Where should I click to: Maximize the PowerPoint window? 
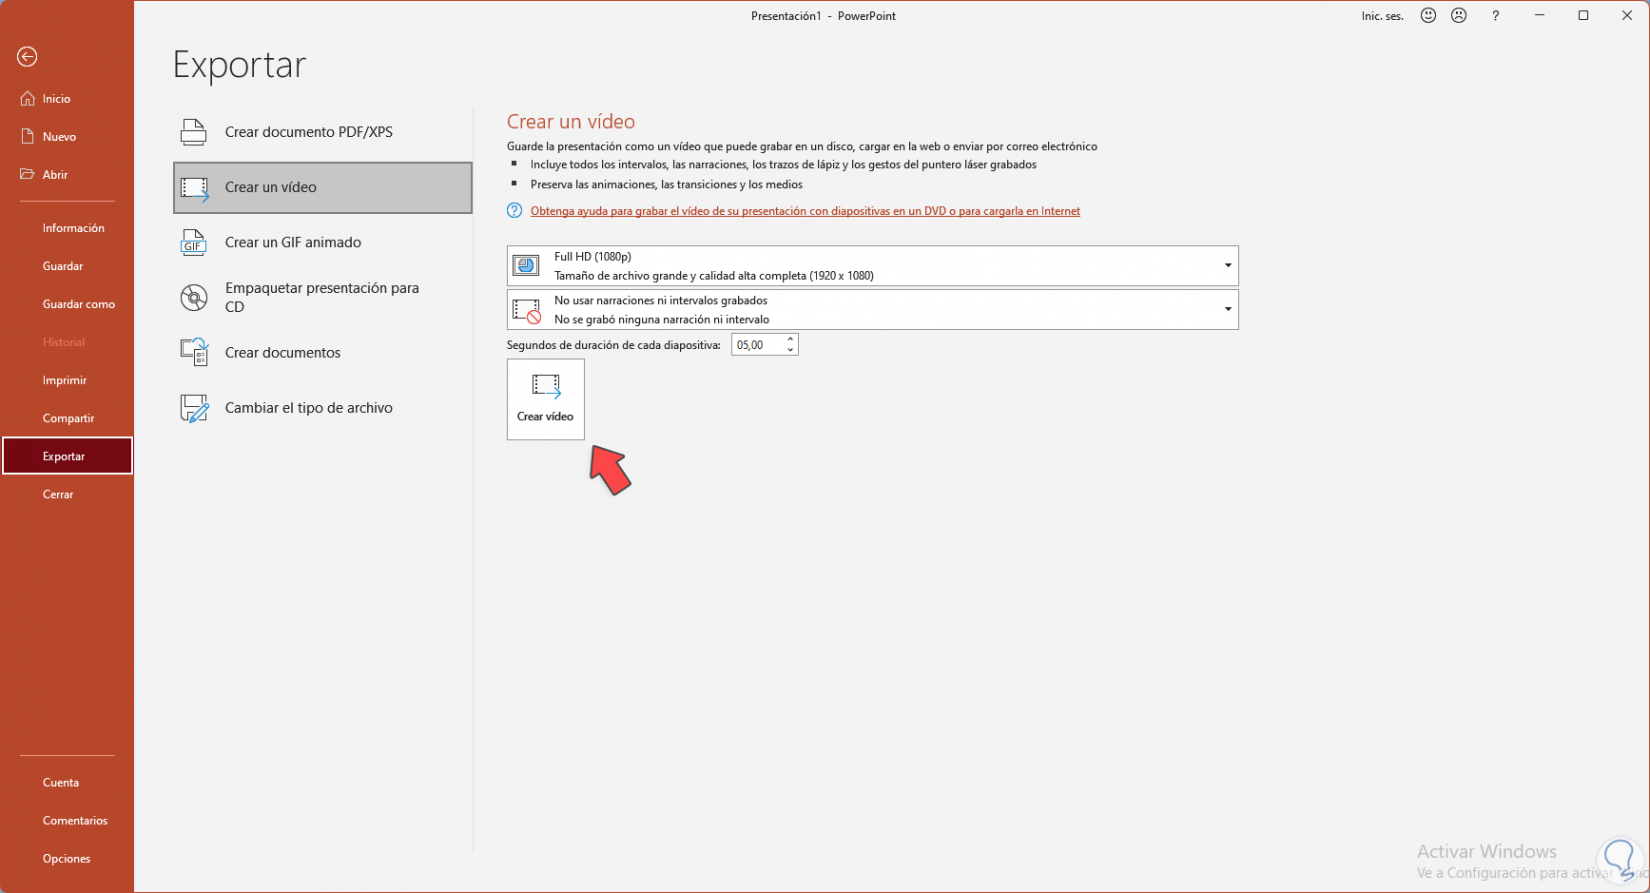1584,16
